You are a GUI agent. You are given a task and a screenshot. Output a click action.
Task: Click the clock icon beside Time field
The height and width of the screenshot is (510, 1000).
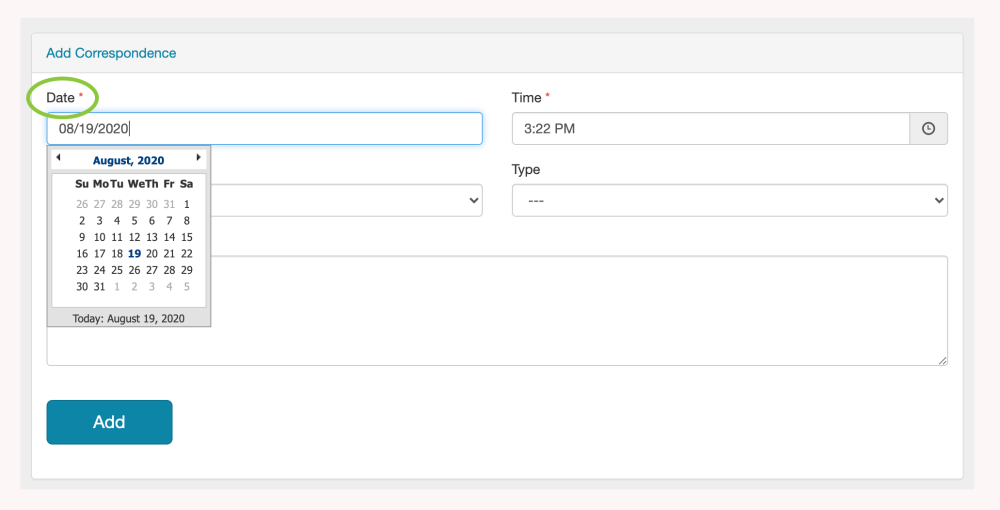coord(928,129)
